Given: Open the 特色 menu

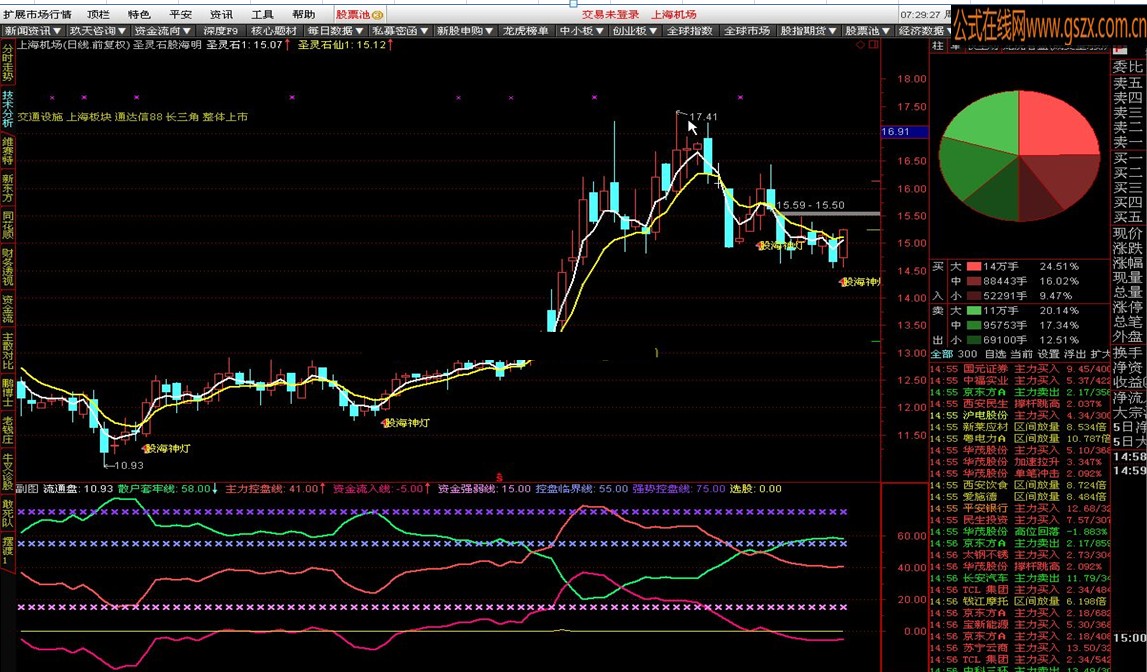Looking at the screenshot, I should click(x=139, y=15).
